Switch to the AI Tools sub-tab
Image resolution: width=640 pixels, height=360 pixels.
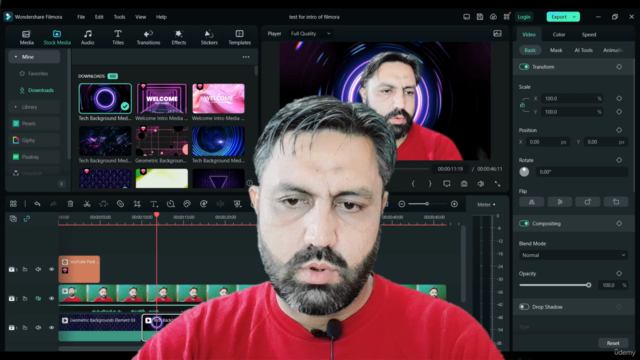click(x=583, y=50)
